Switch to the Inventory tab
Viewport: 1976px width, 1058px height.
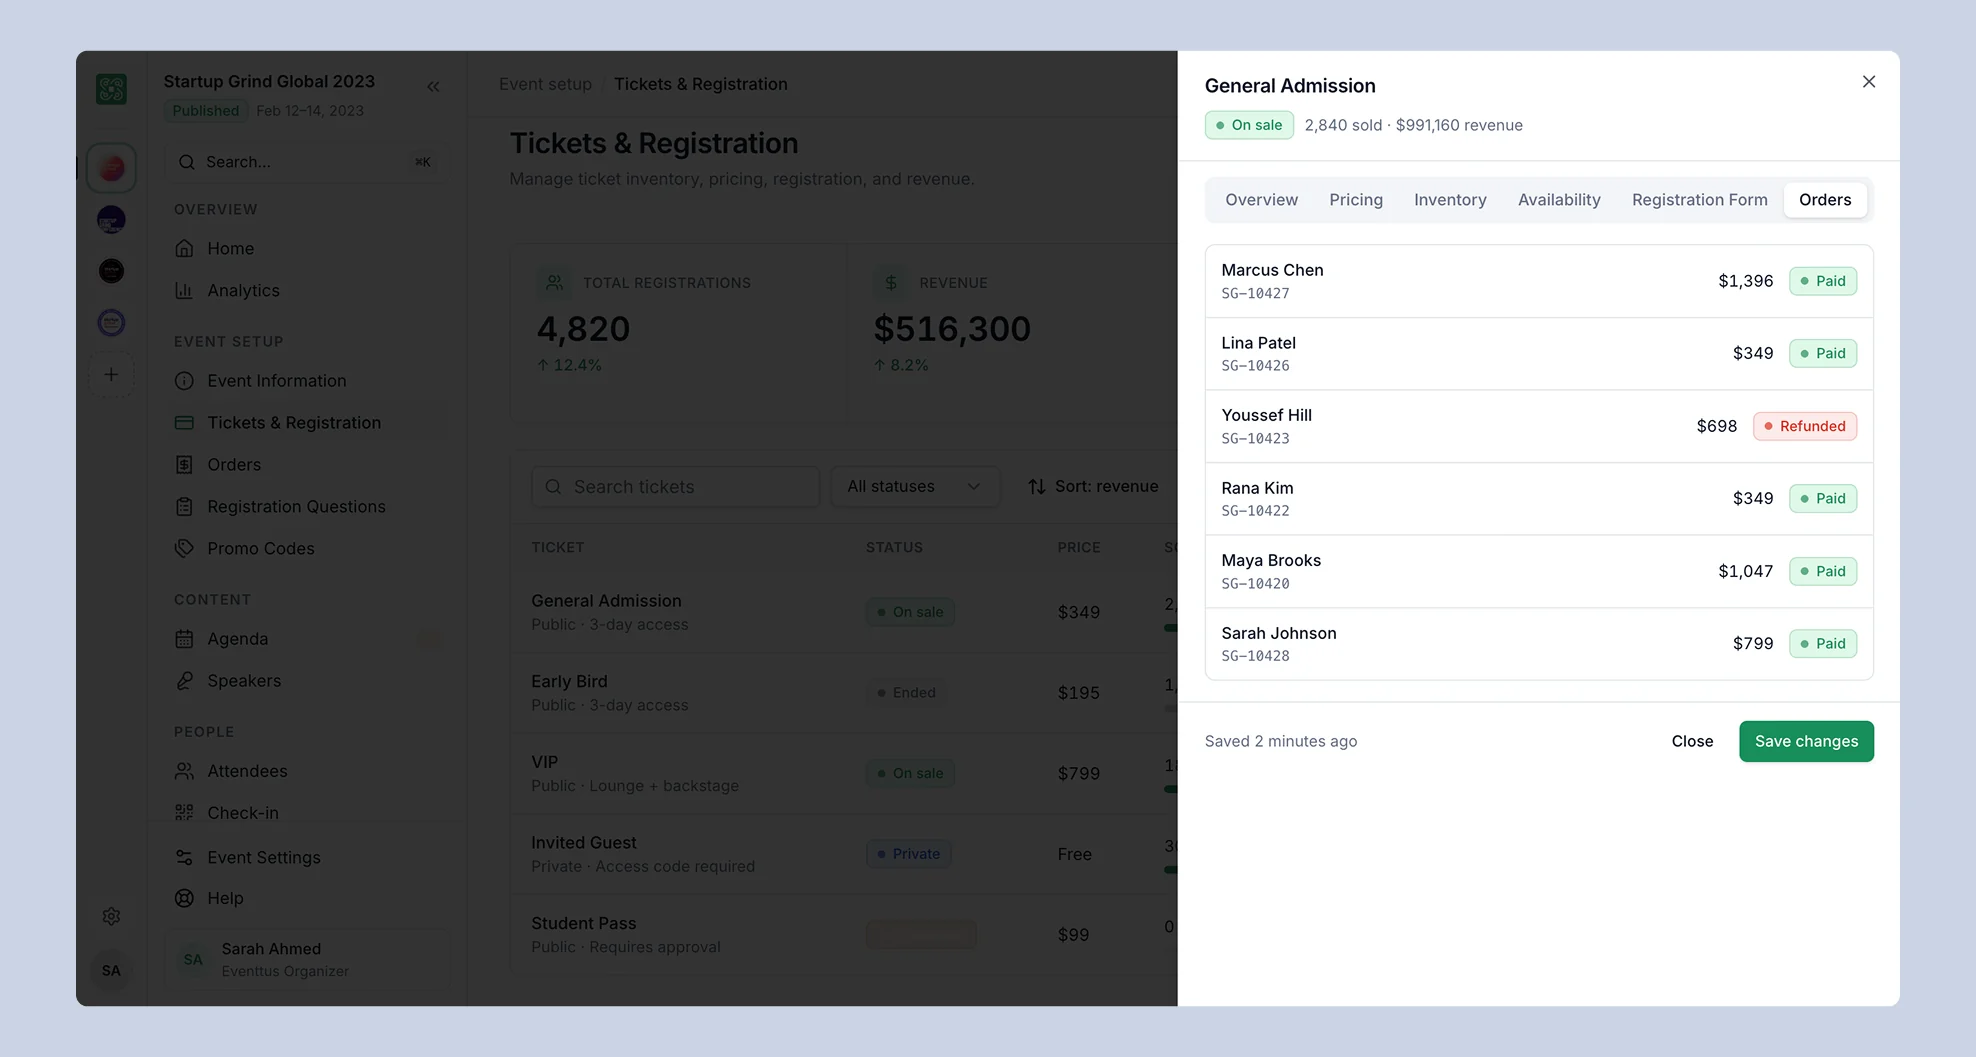pyautogui.click(x=1450, y=200)
